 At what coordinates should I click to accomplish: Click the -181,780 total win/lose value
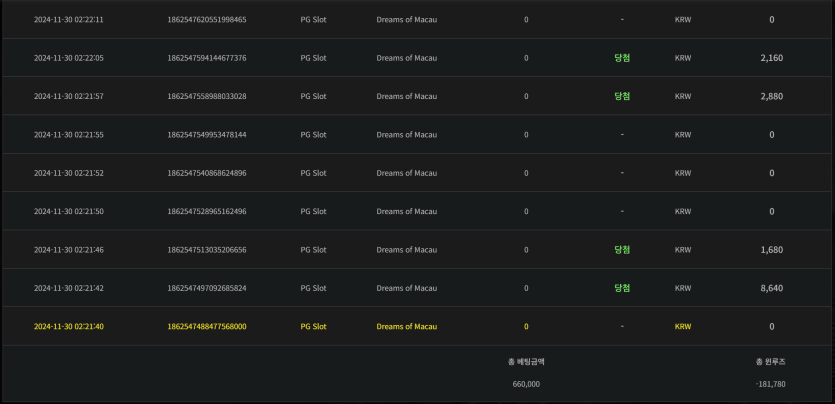pos(771,383)
